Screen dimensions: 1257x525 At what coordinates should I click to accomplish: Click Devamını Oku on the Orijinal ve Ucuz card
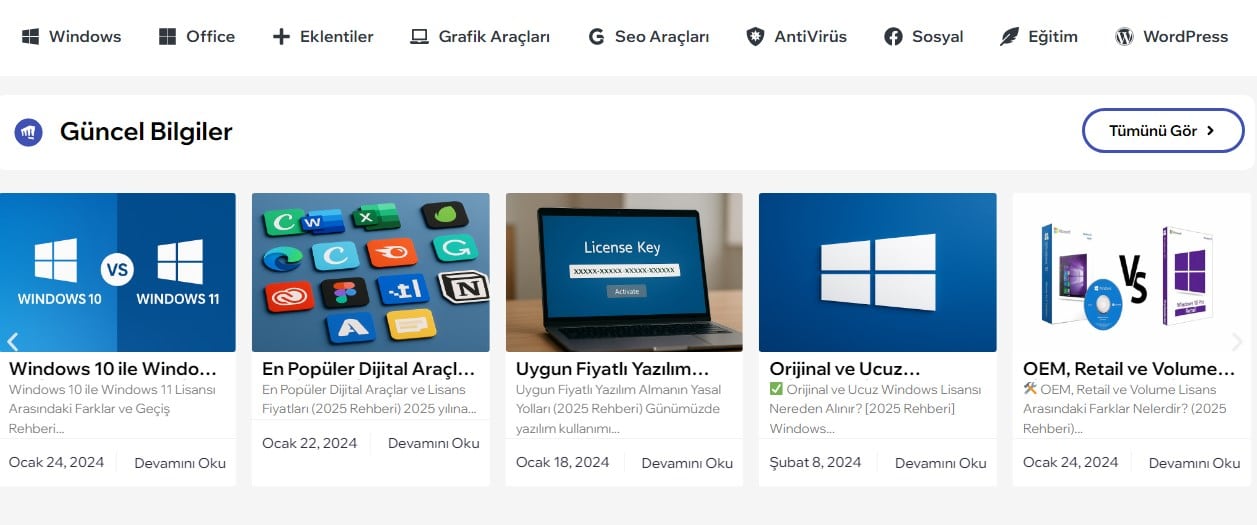(941, 463)
